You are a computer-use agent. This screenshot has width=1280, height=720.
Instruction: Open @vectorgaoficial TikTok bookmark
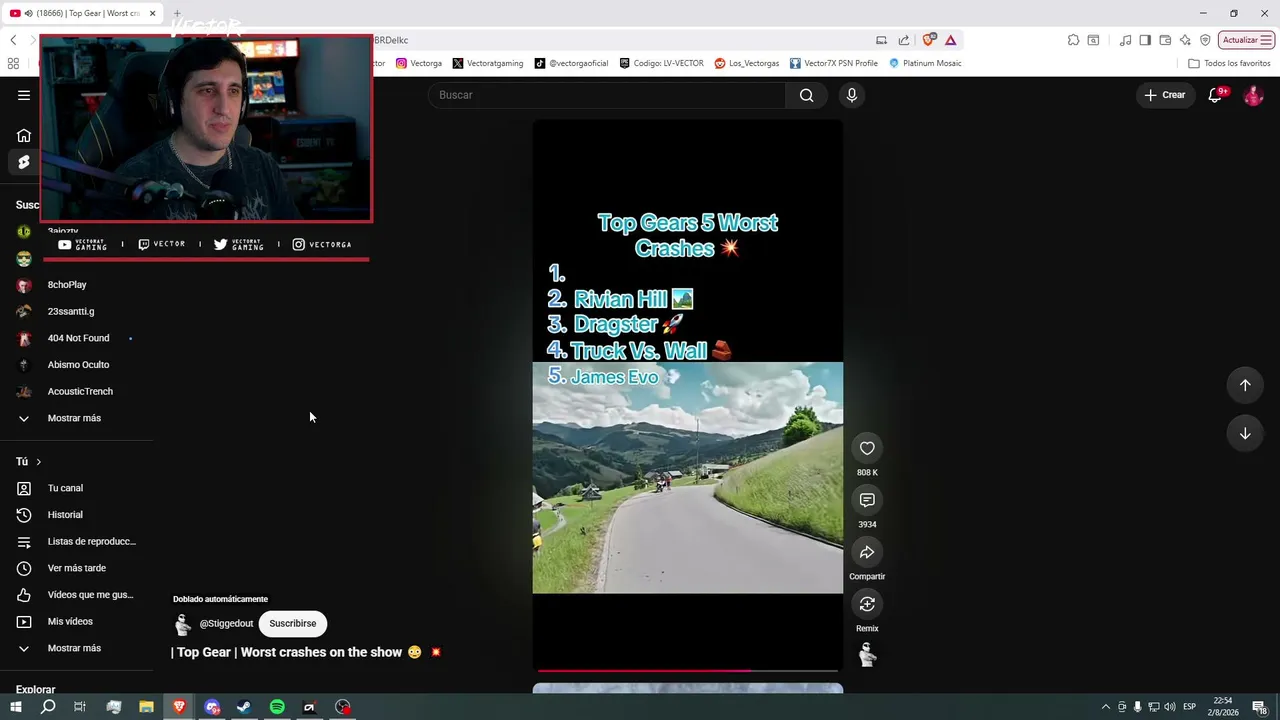pos(571,63)
